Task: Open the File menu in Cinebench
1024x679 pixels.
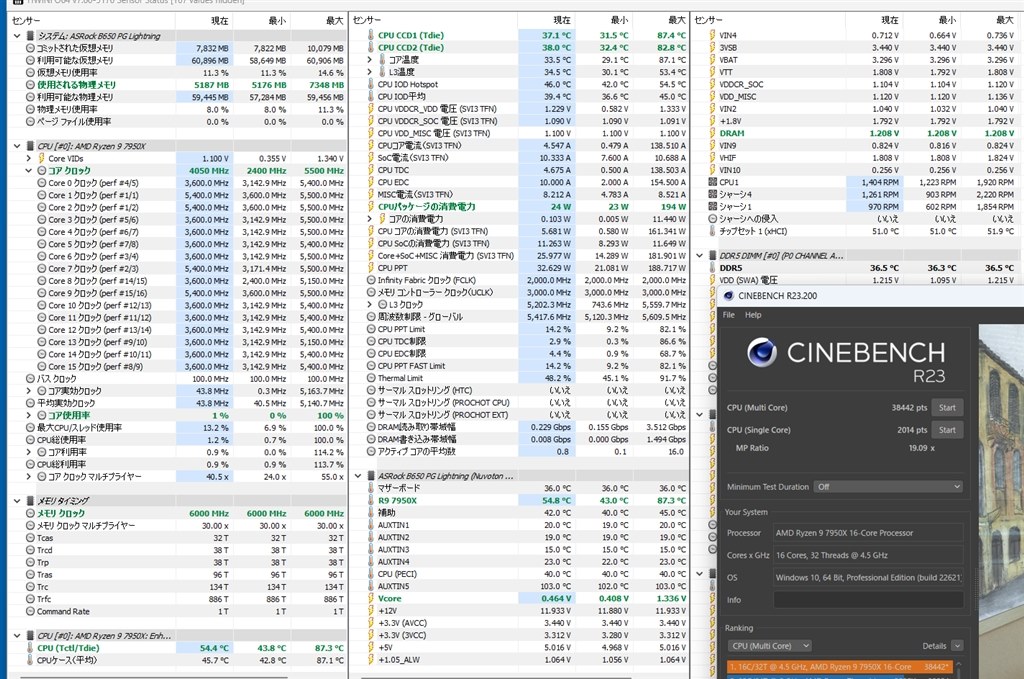Action: tap(729, 315)
